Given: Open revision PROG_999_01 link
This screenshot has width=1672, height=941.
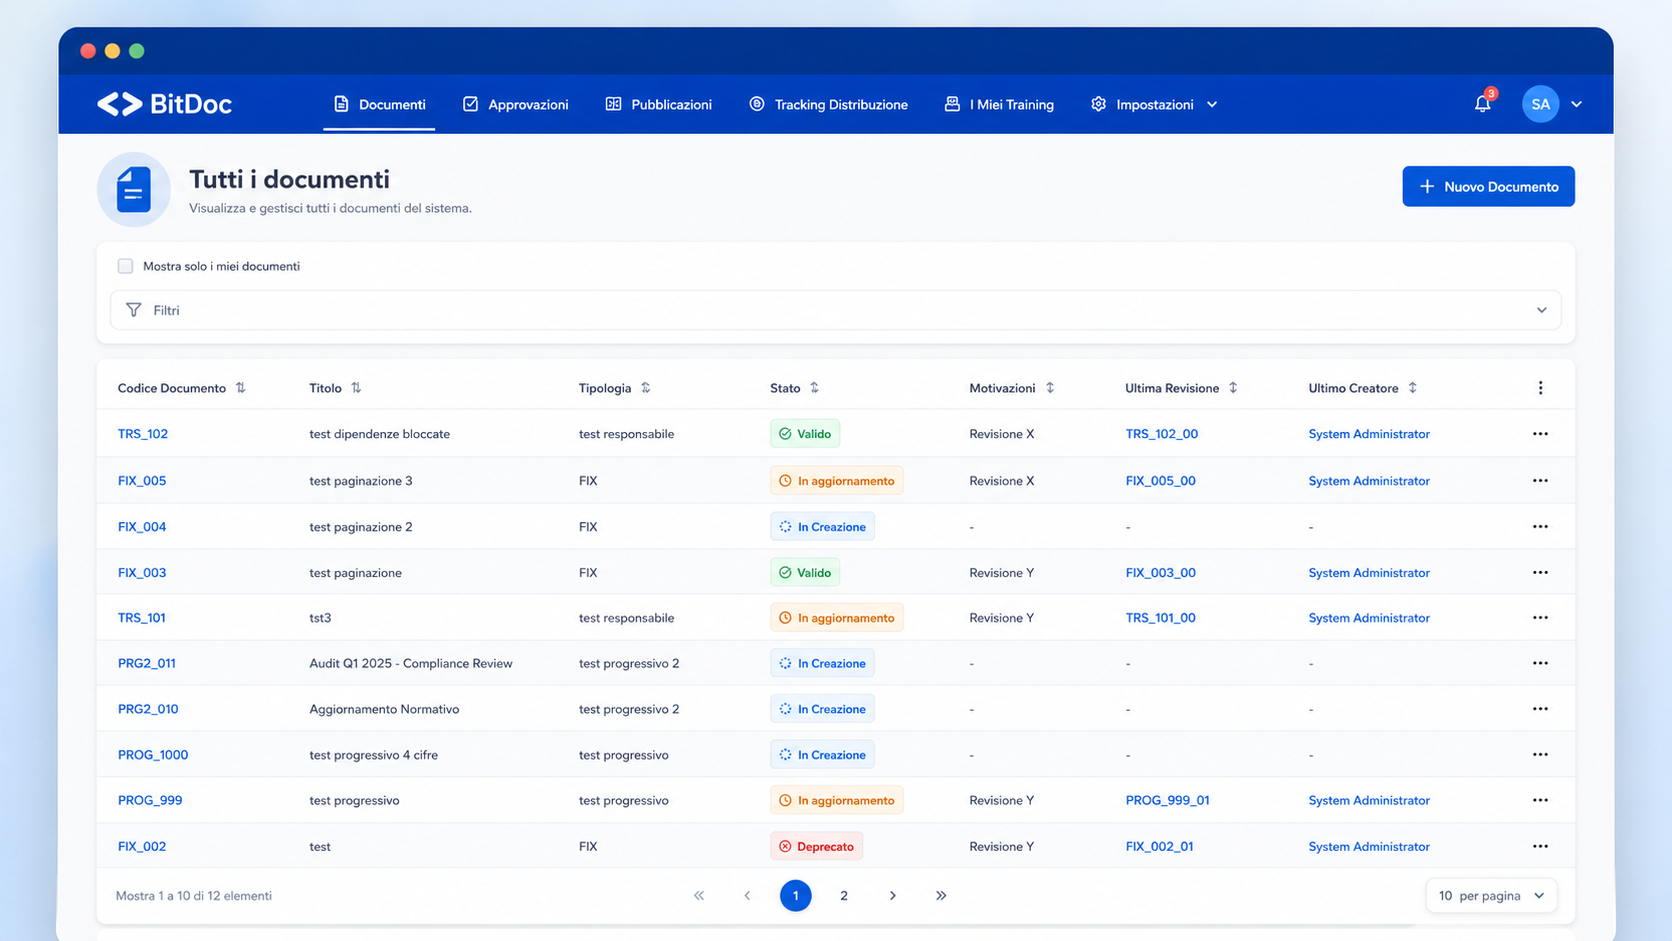Looking at the screenshot, I should (1167, 800).
